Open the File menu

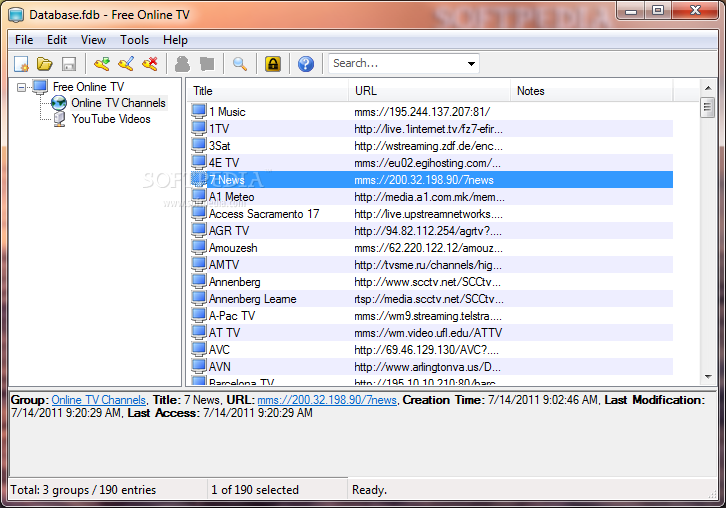pos(24,40)
